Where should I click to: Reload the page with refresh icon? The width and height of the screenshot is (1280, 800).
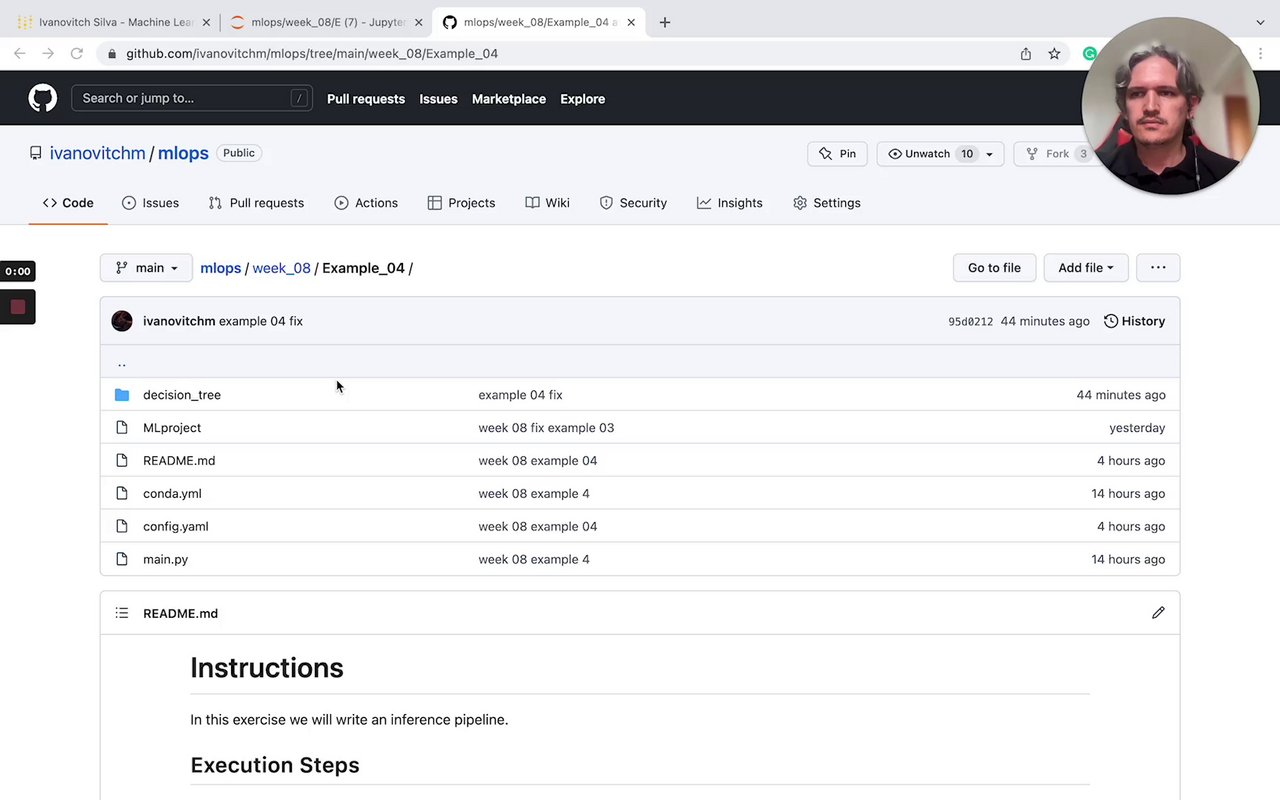pos(77,54)
